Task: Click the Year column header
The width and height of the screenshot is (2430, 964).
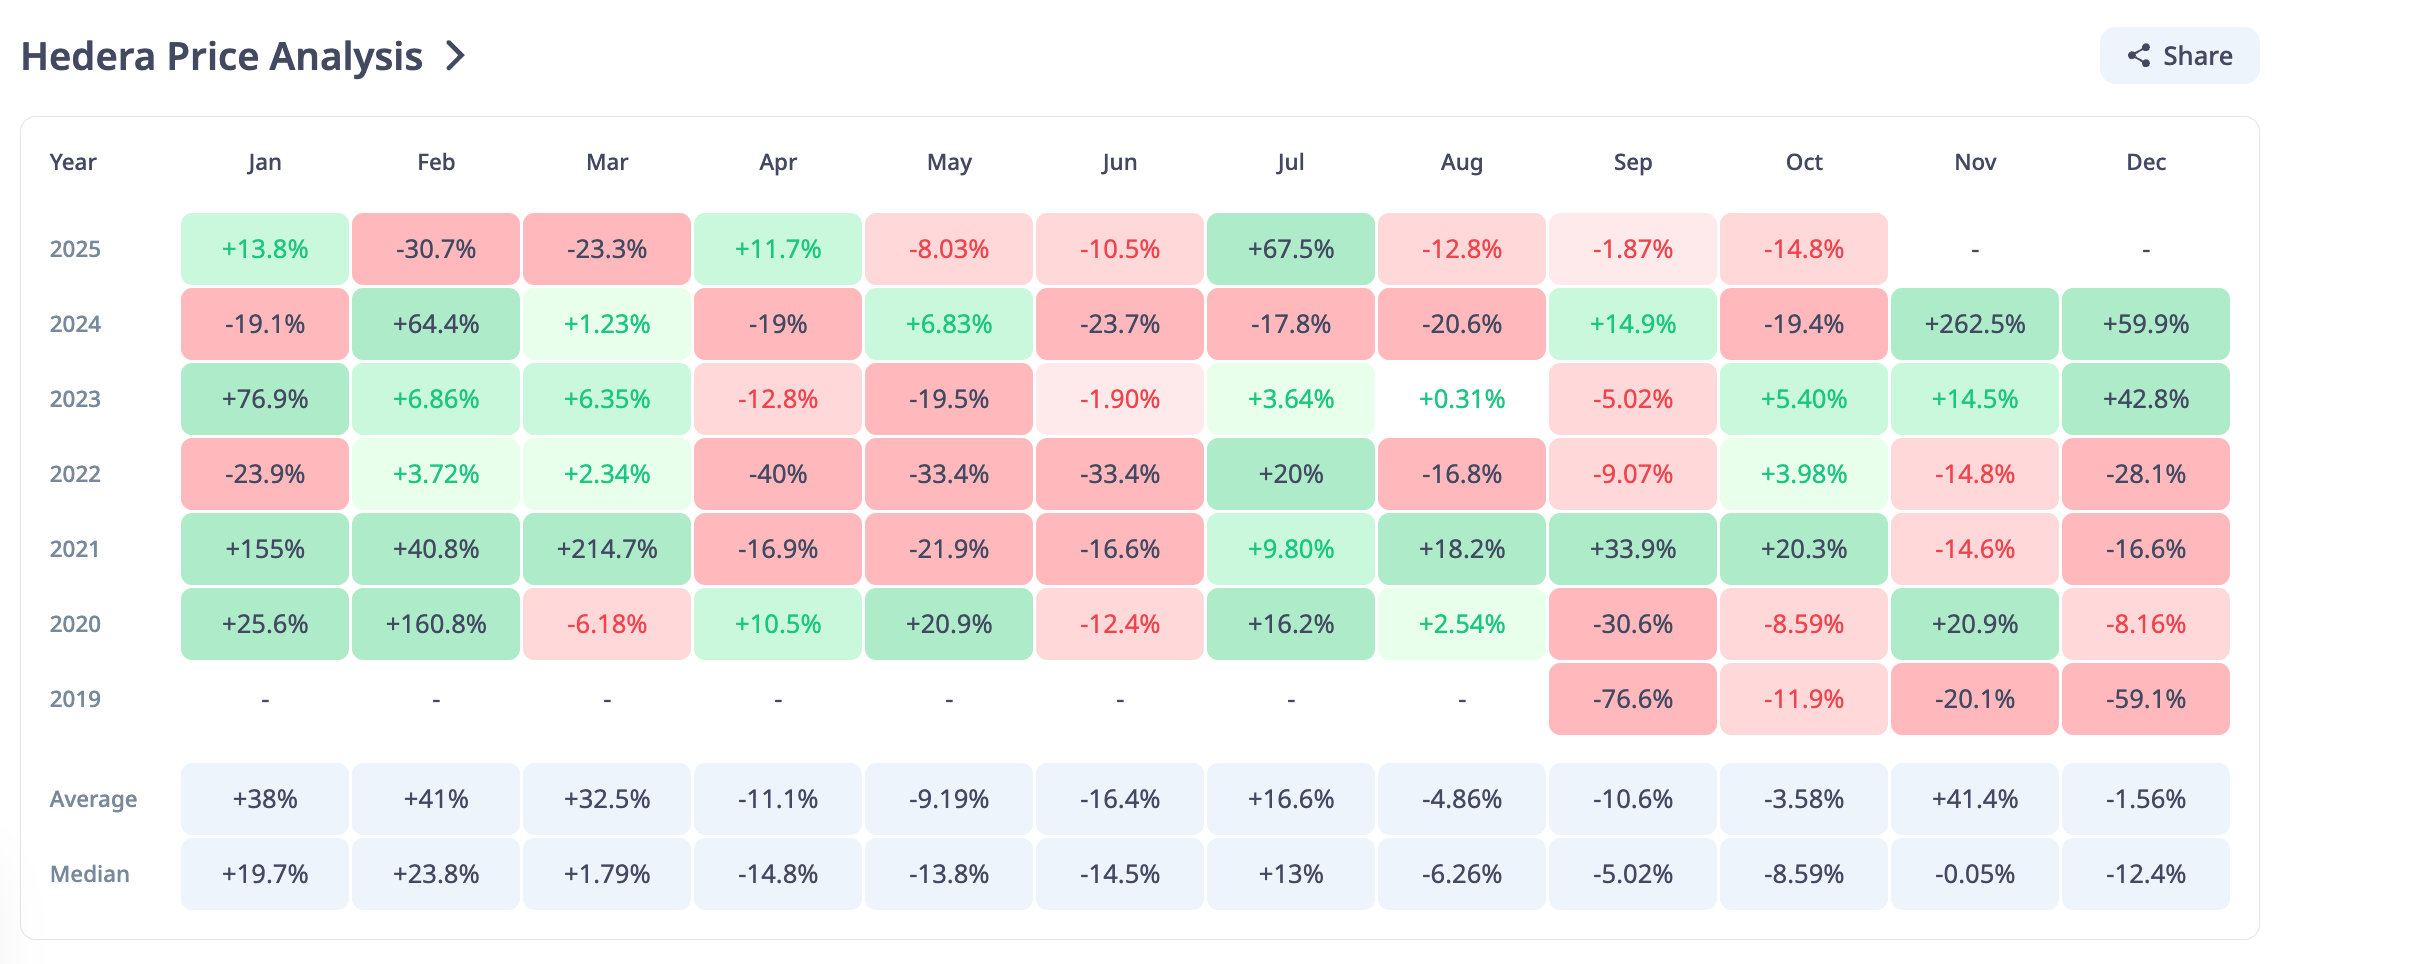Action: tap(73, 162)
